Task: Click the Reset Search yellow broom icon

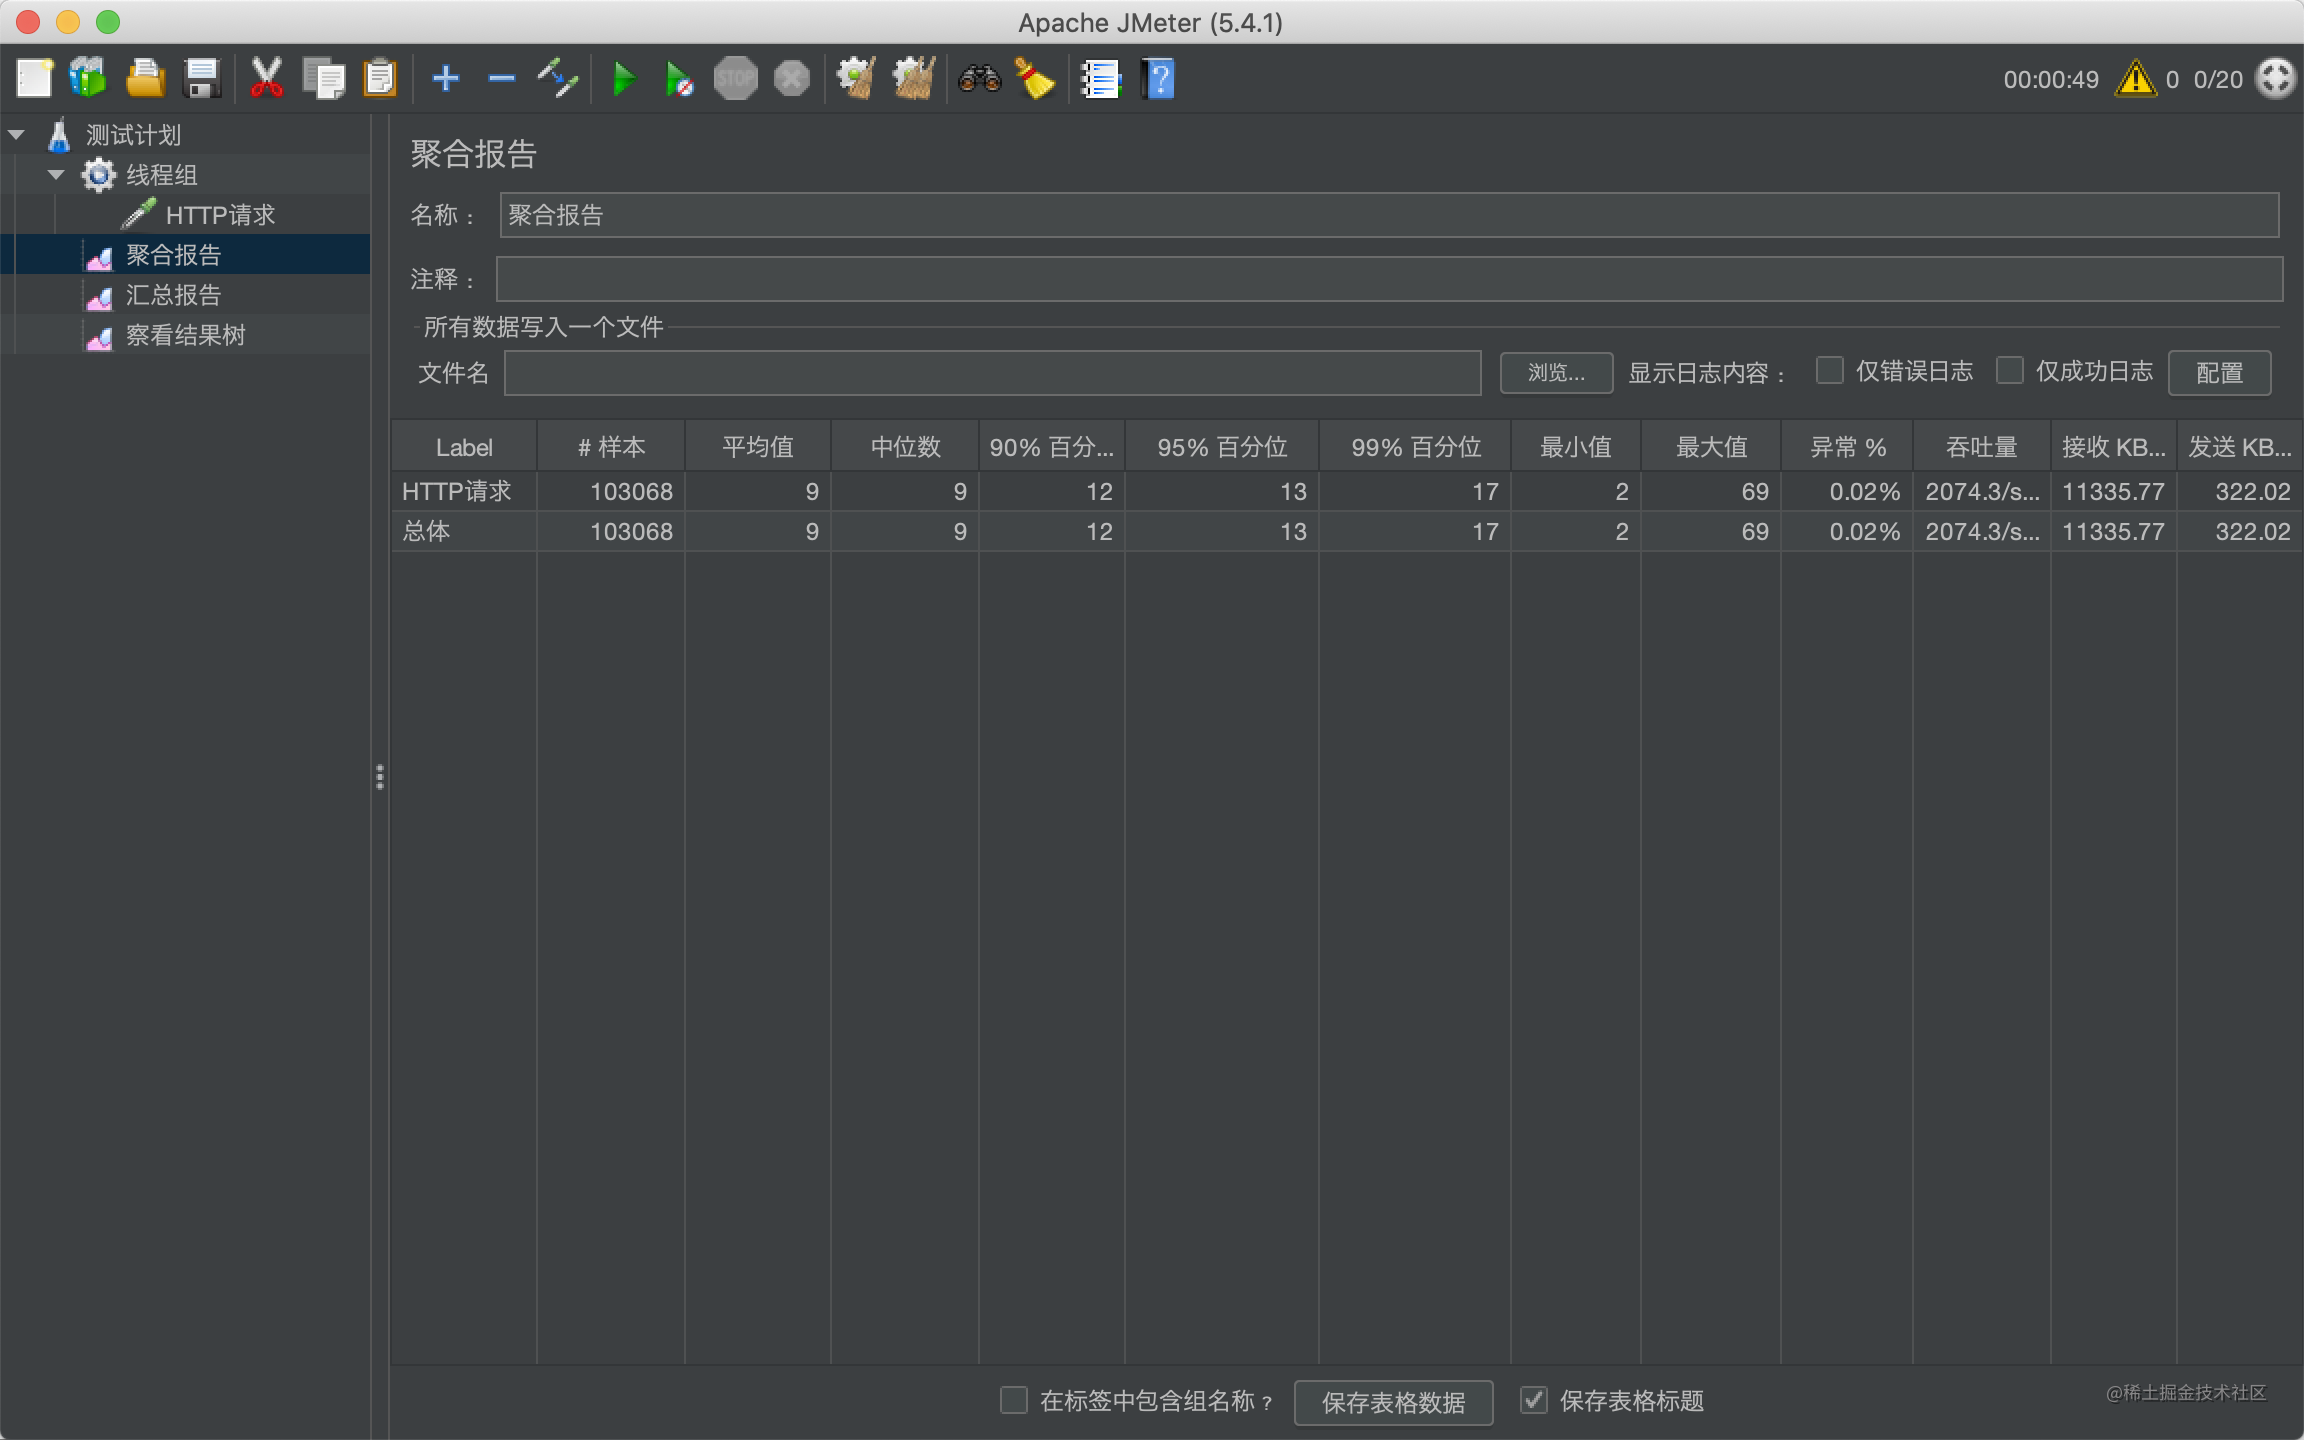Action: point(1035,78)
